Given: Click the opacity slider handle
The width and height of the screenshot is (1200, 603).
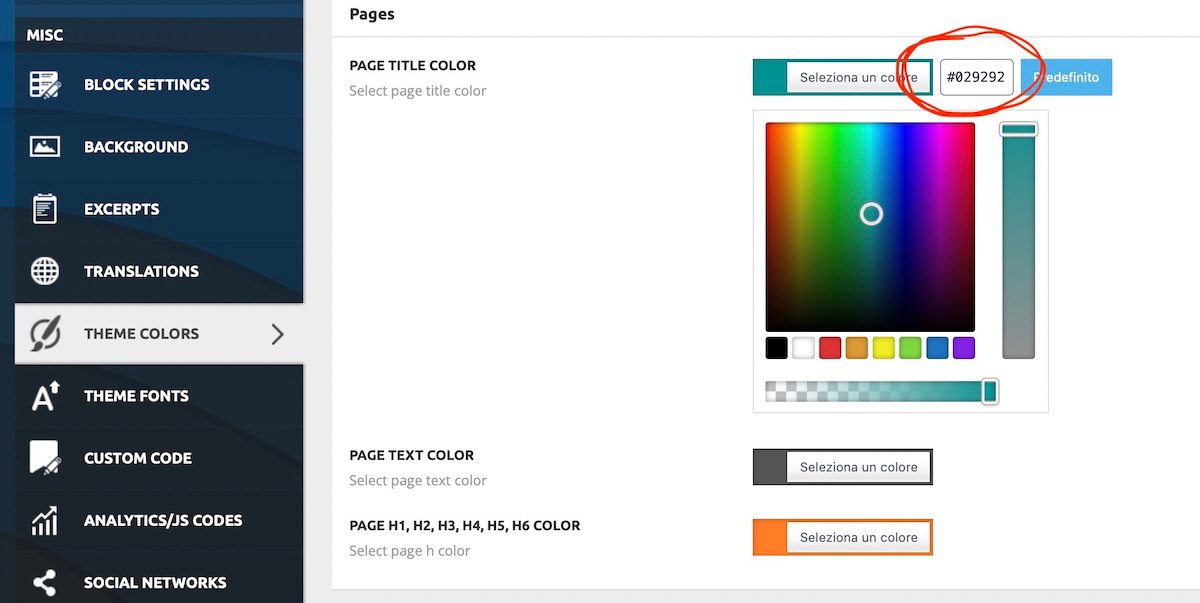Looking at the screenshot, I should tap(990, 391).
